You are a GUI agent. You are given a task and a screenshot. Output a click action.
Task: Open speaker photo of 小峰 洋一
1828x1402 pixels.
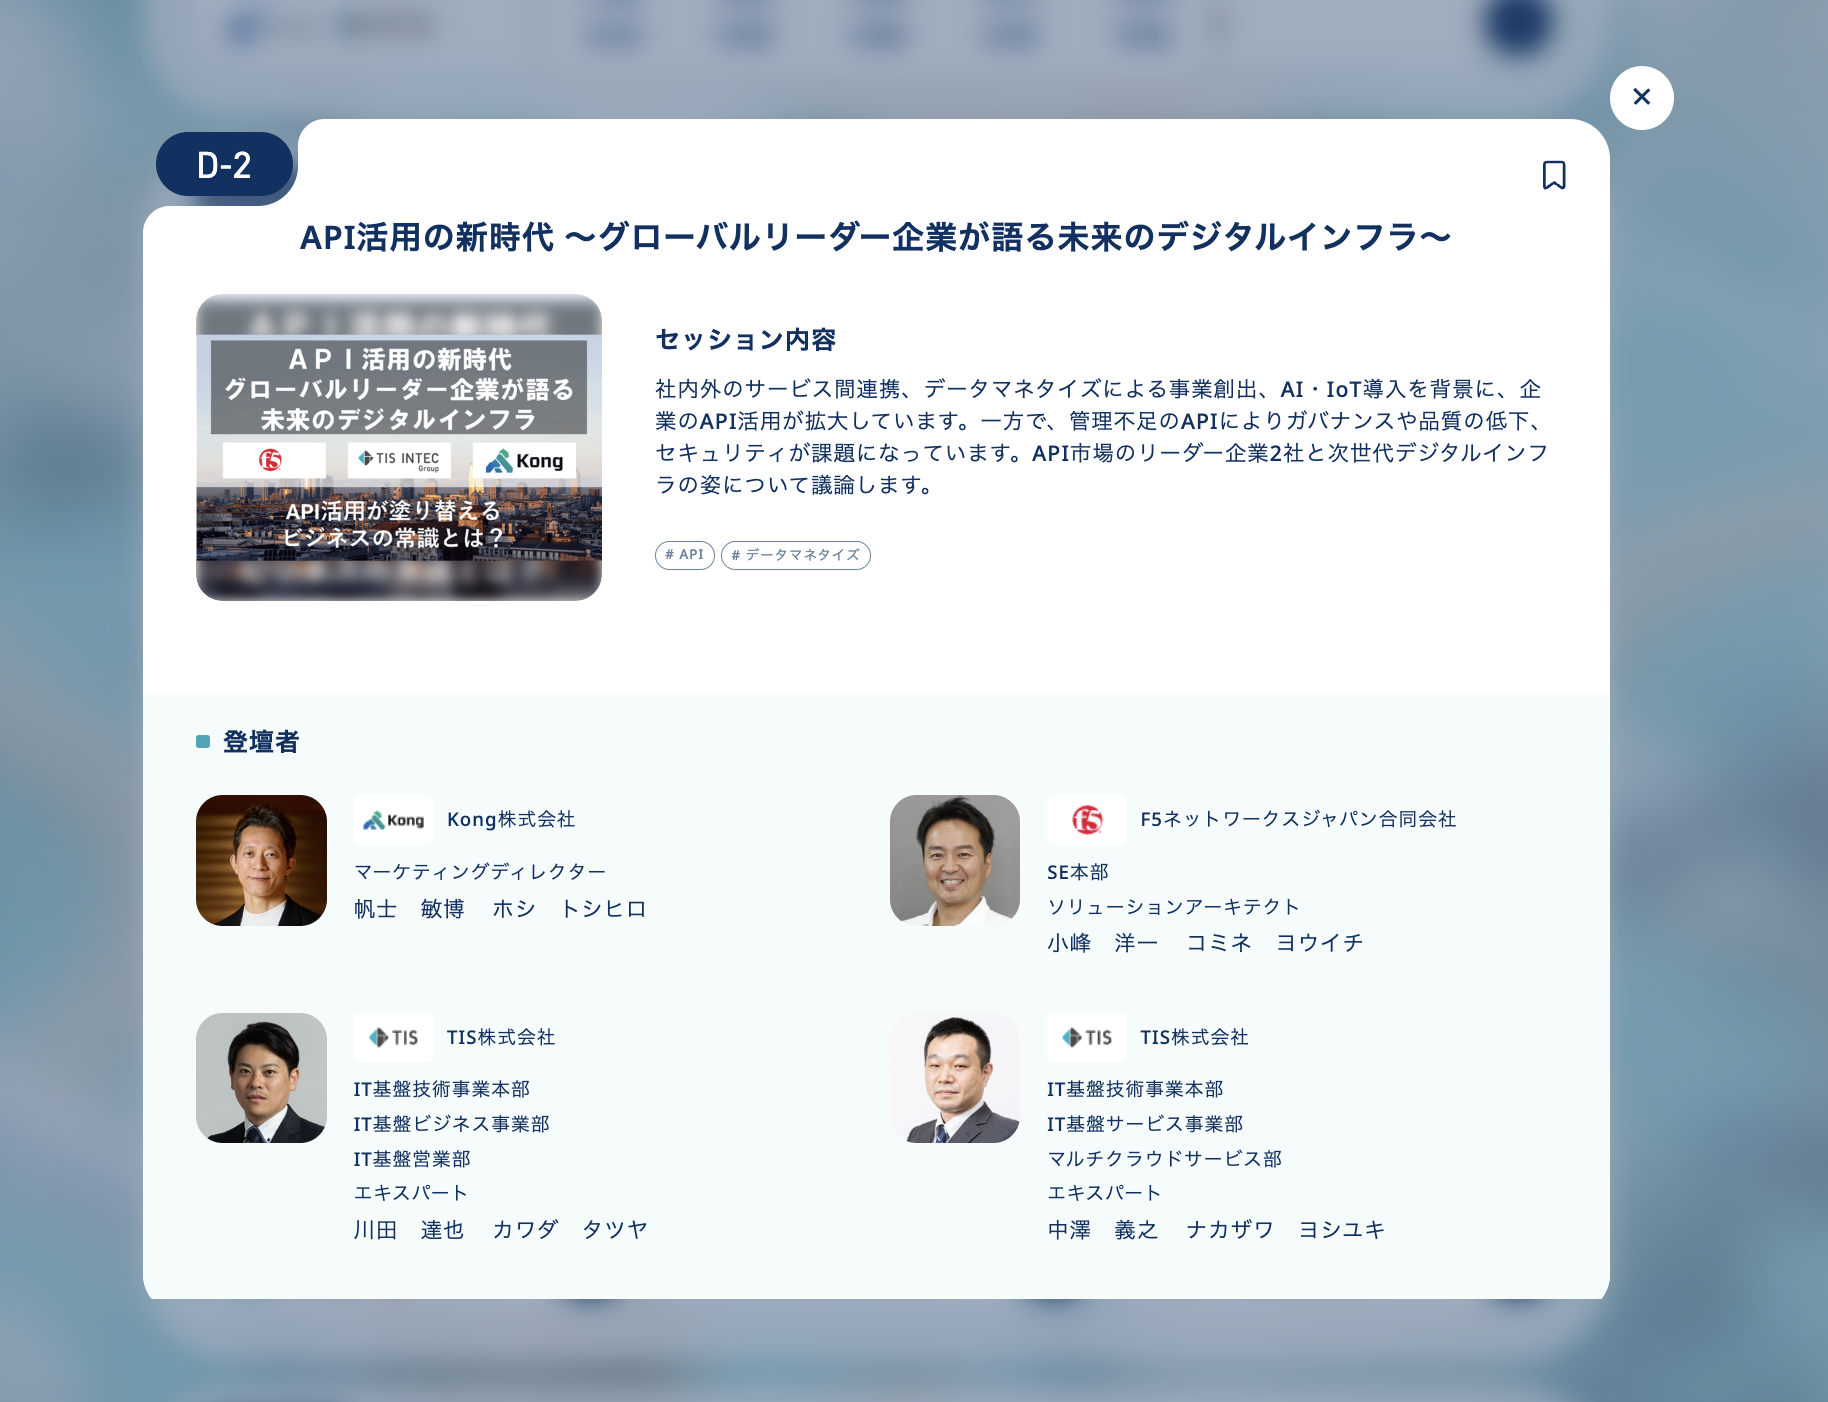pos(955,860)
